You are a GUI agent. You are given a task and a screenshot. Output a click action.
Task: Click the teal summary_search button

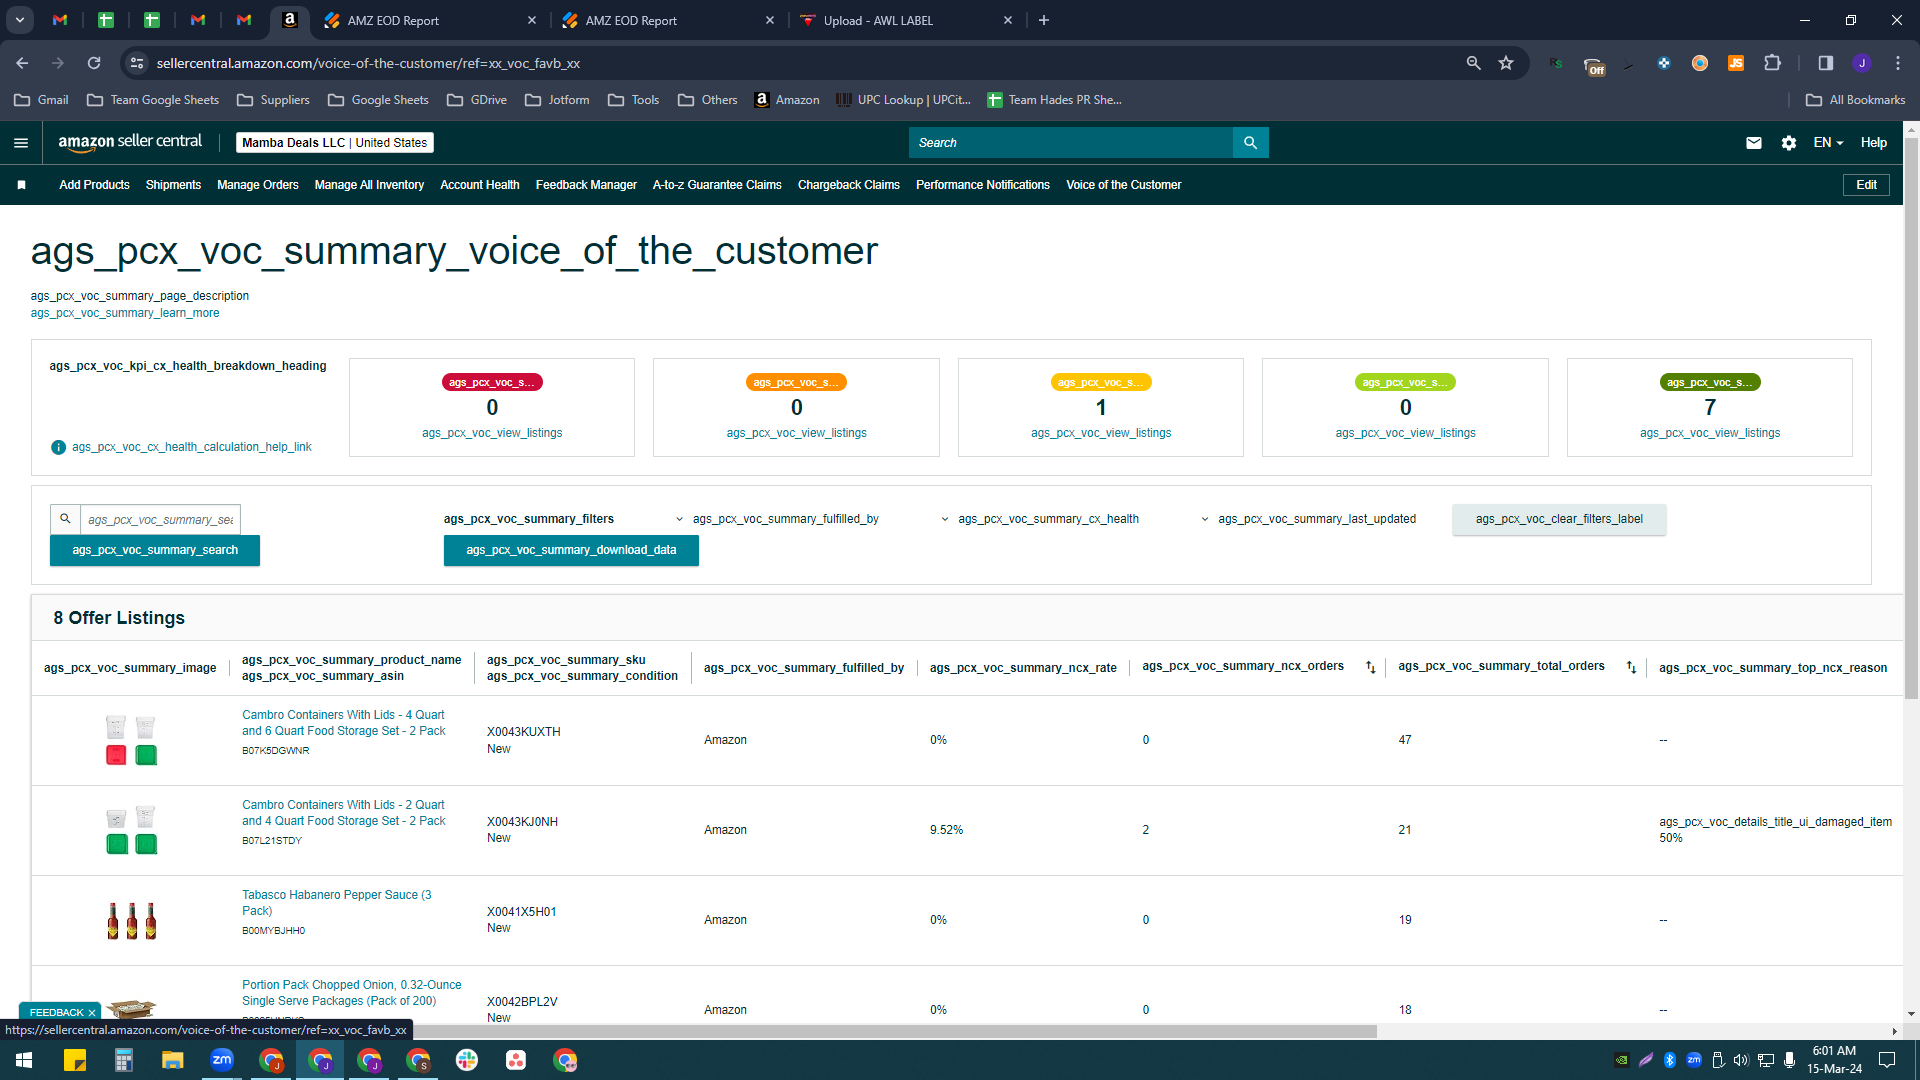(x=155, y=550)
